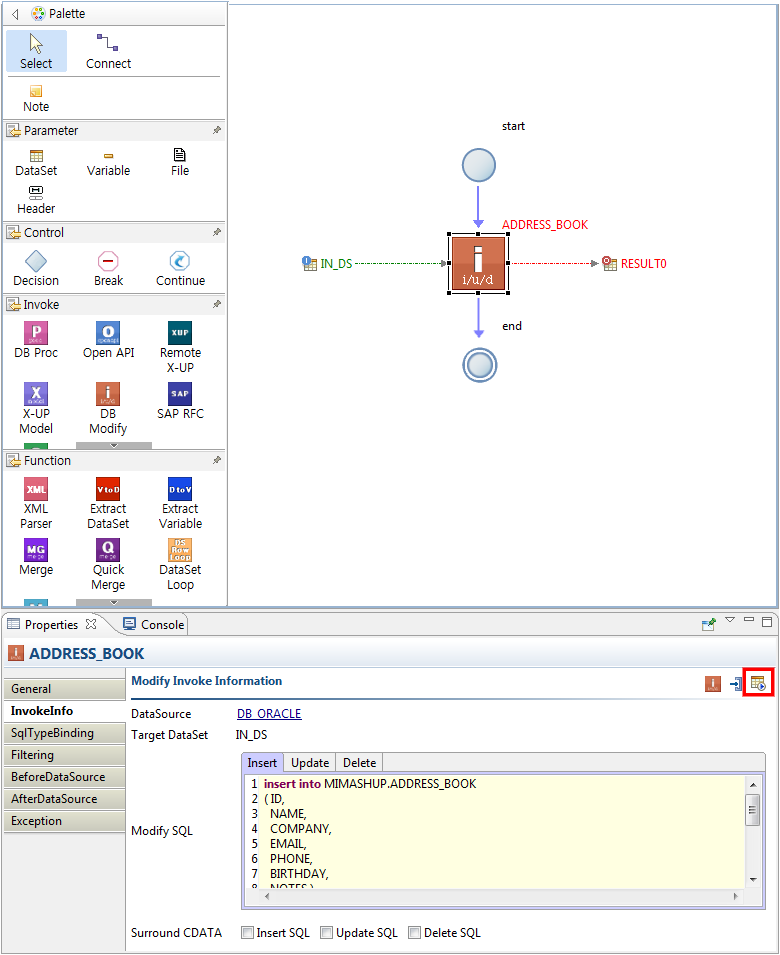Select the RESULT0 output dataset on canvas
Screen dimensions: 780x955
pyautogui.click(x=634, y=264)
